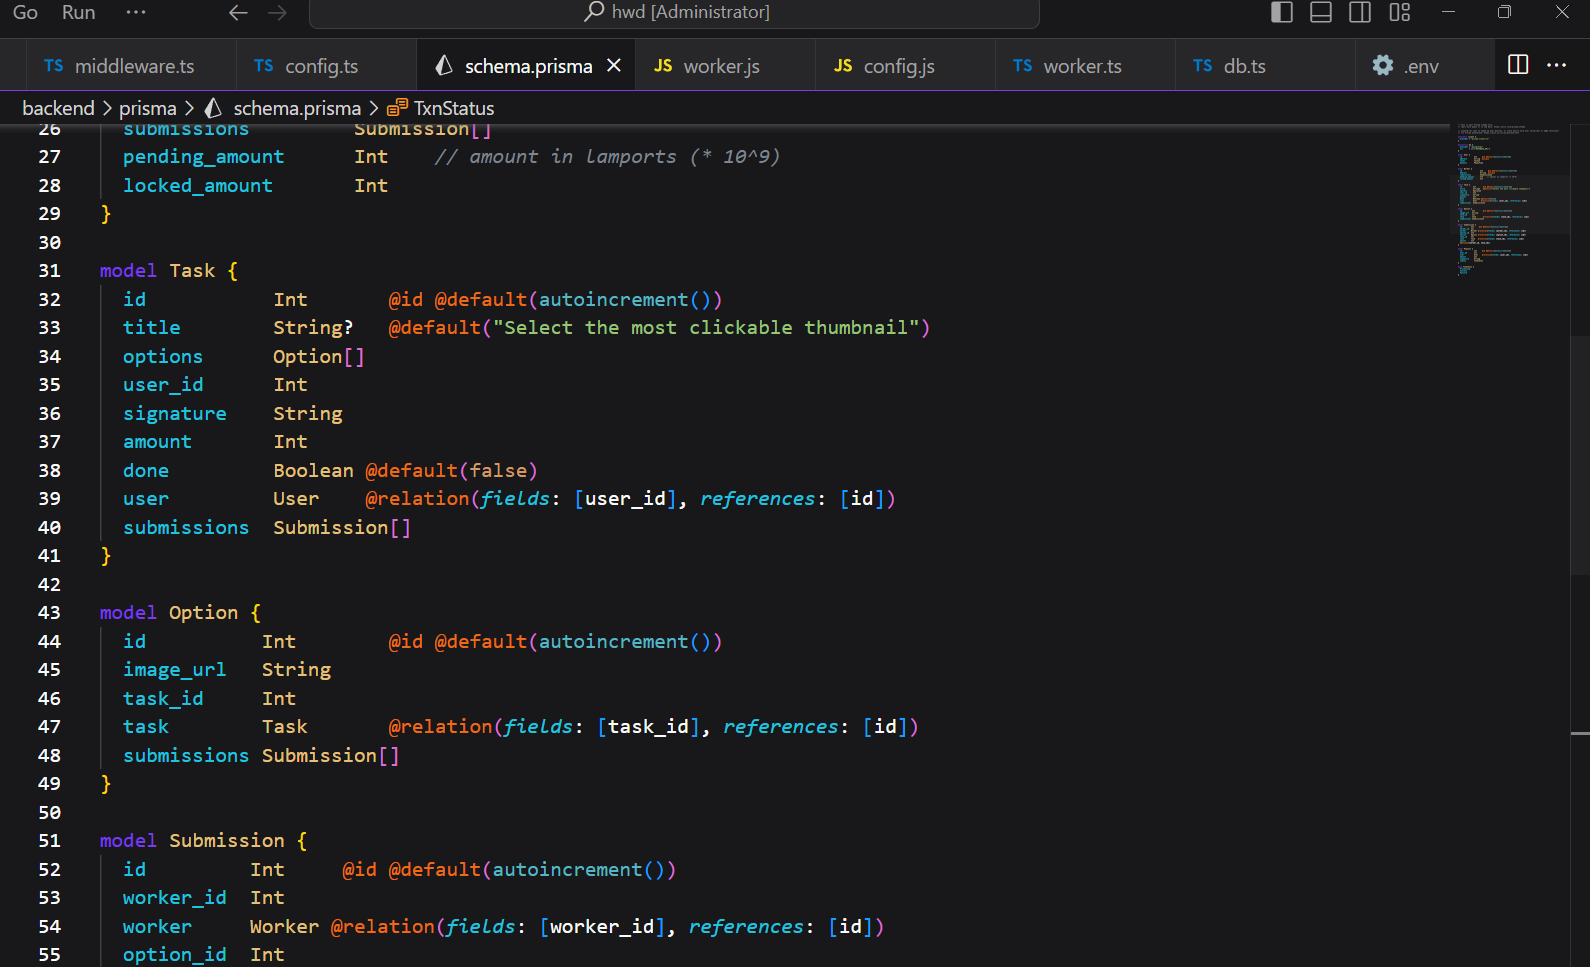
Task: Toggle the bottom panel layout icon
Action: pyautogui.click(x=1321, y=12)
